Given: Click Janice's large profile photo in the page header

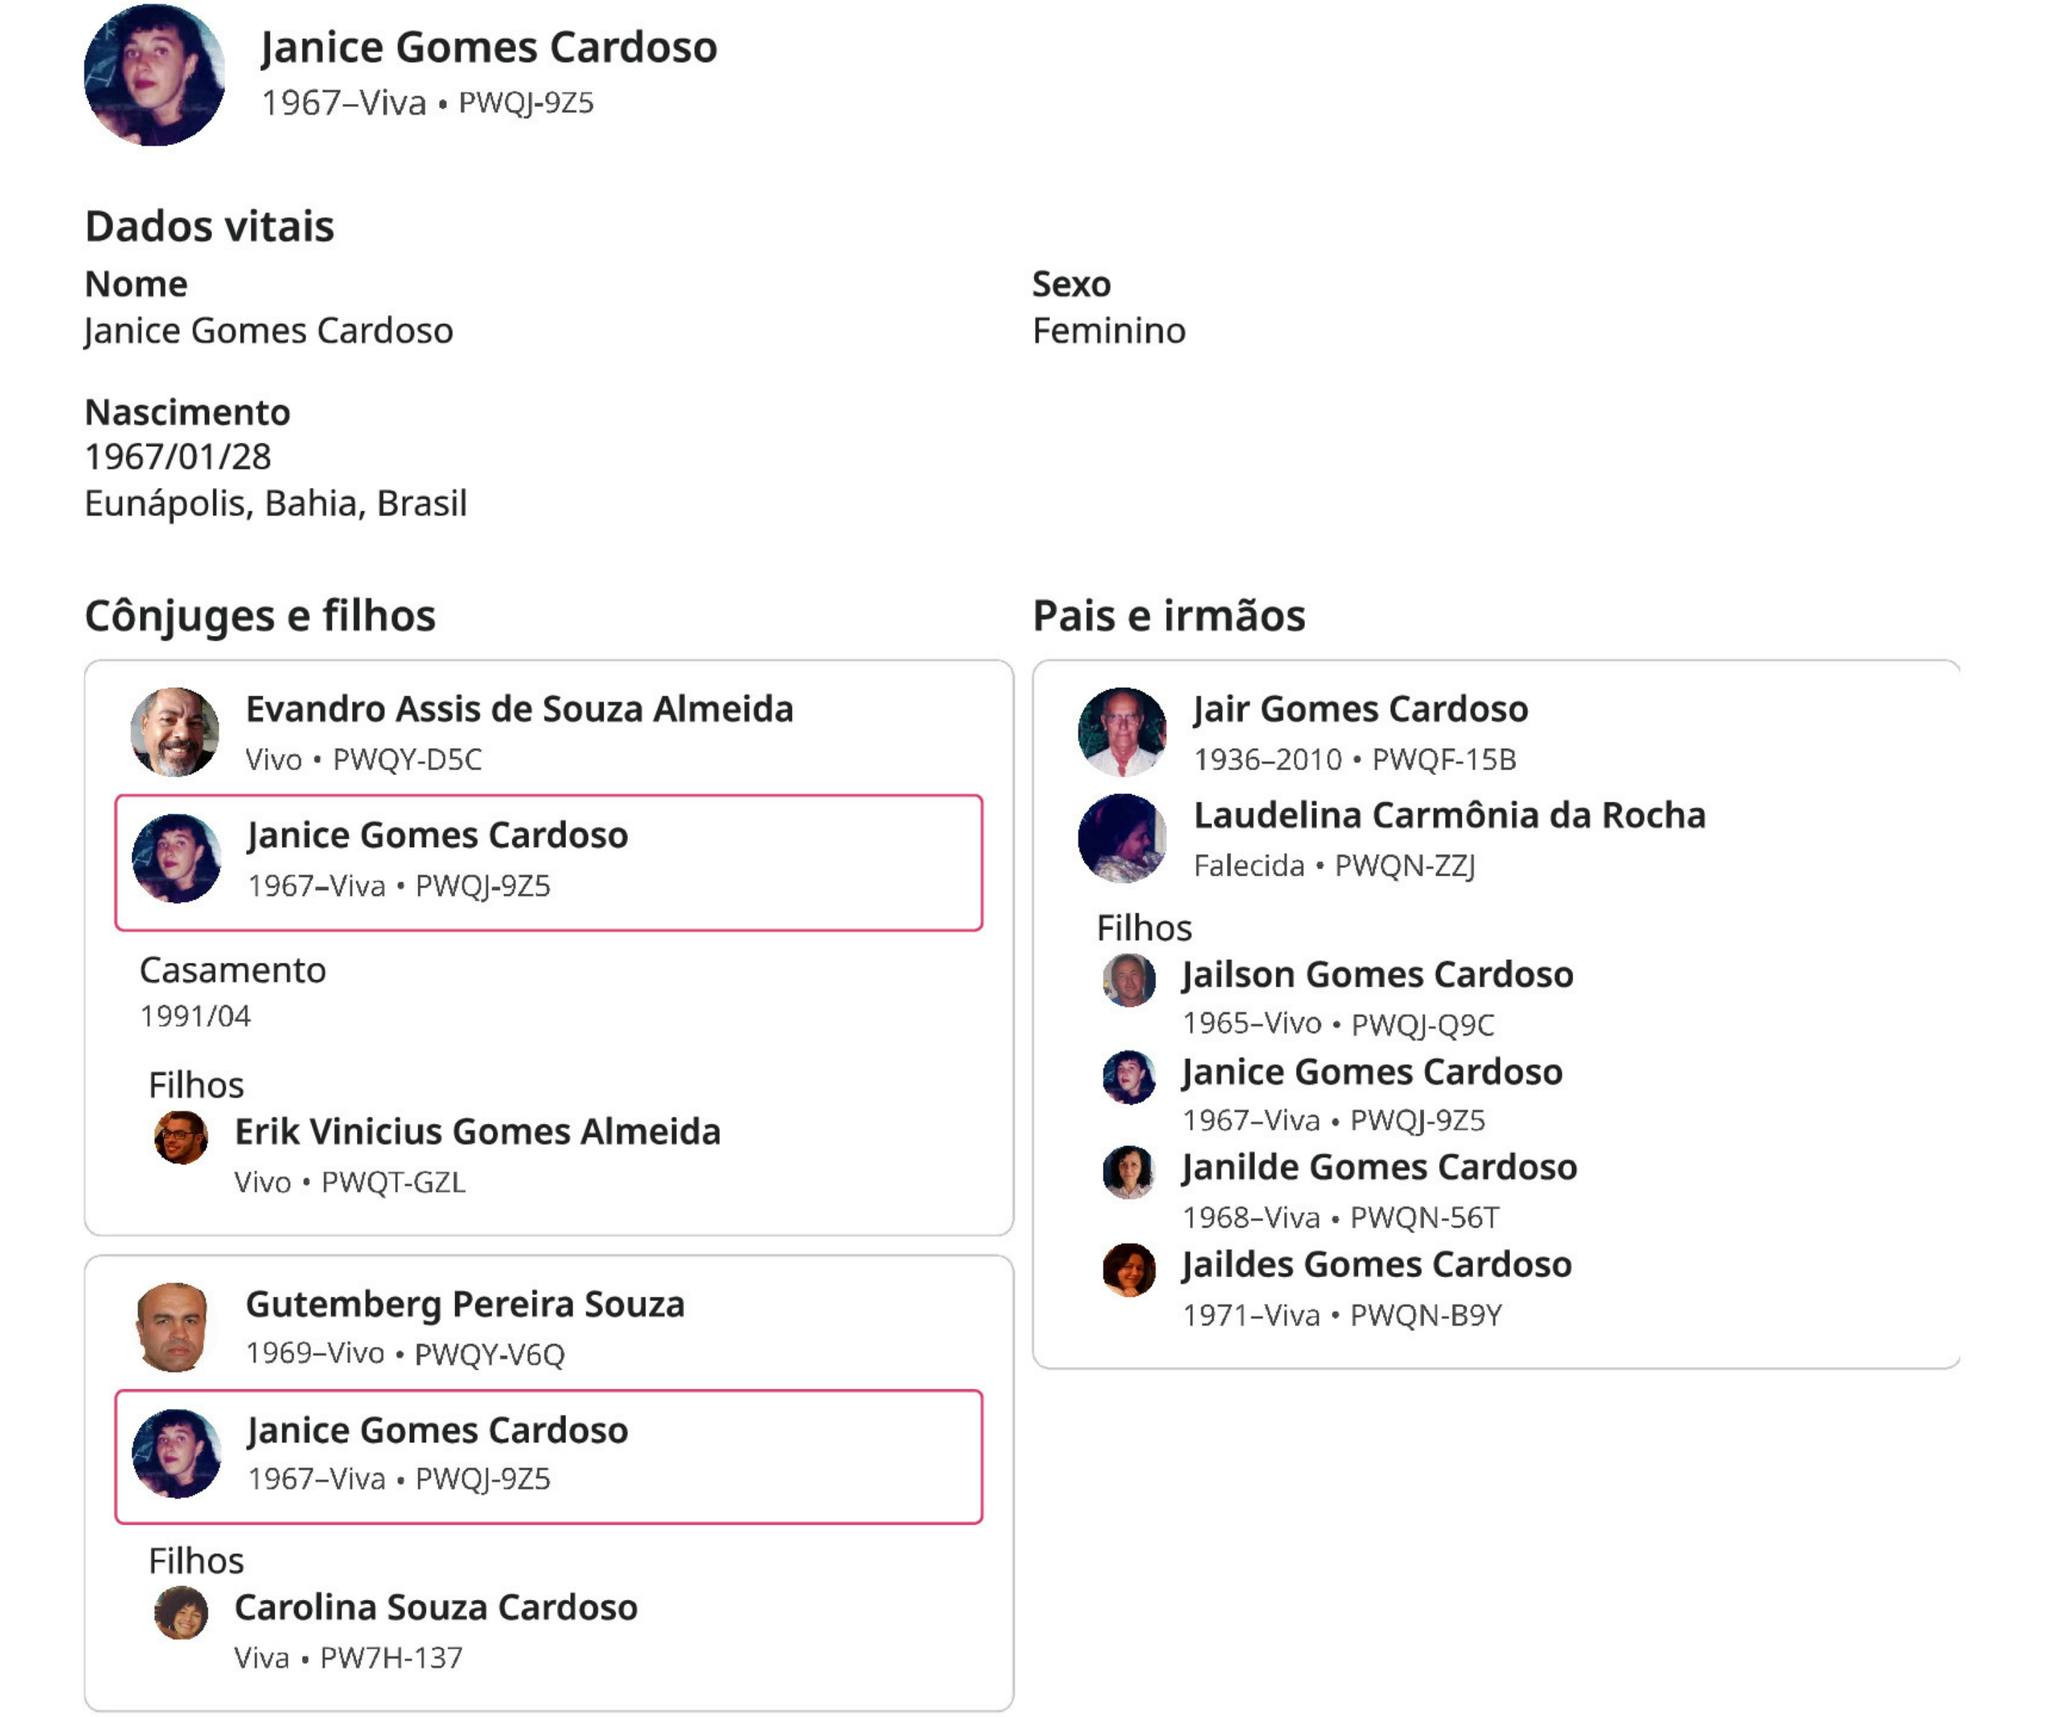Looking at the screenshot, I should pyautogui.click(x=154, y=75).
